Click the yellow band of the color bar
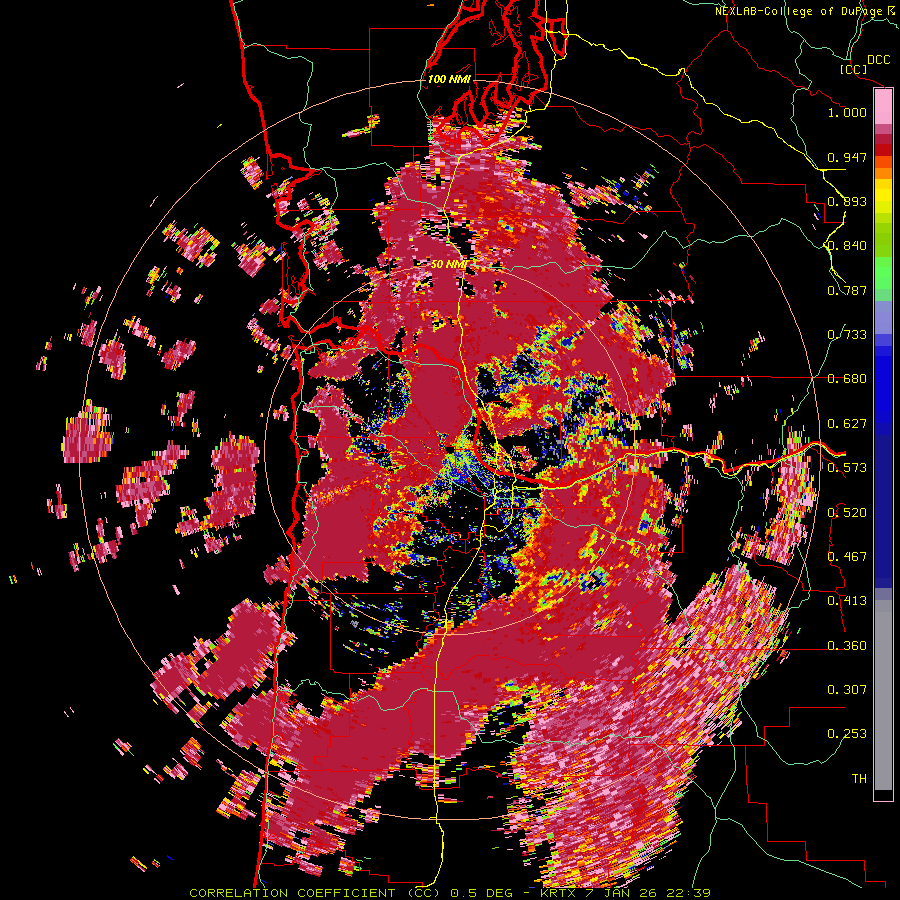 pos(883,196)
